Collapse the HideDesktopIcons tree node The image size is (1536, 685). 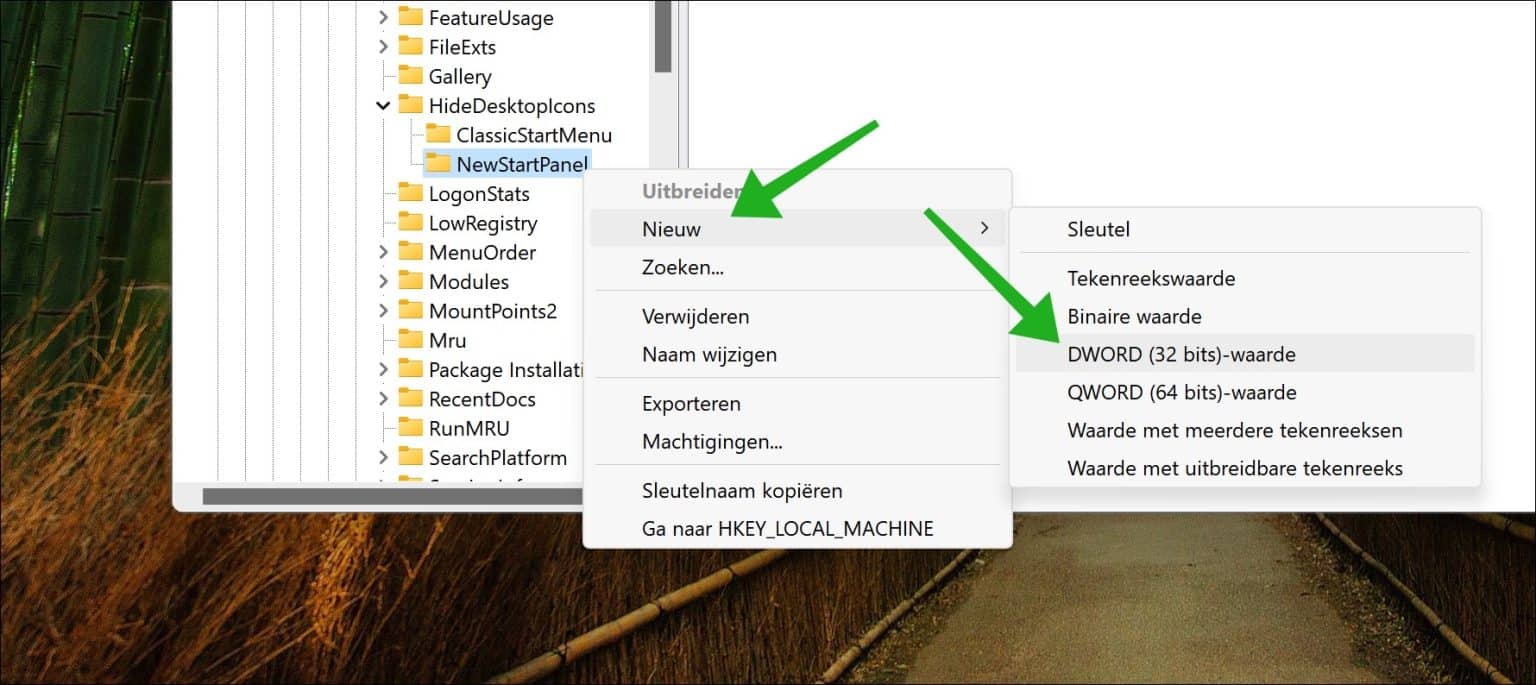pyautogui.click(x=383, y=105)
